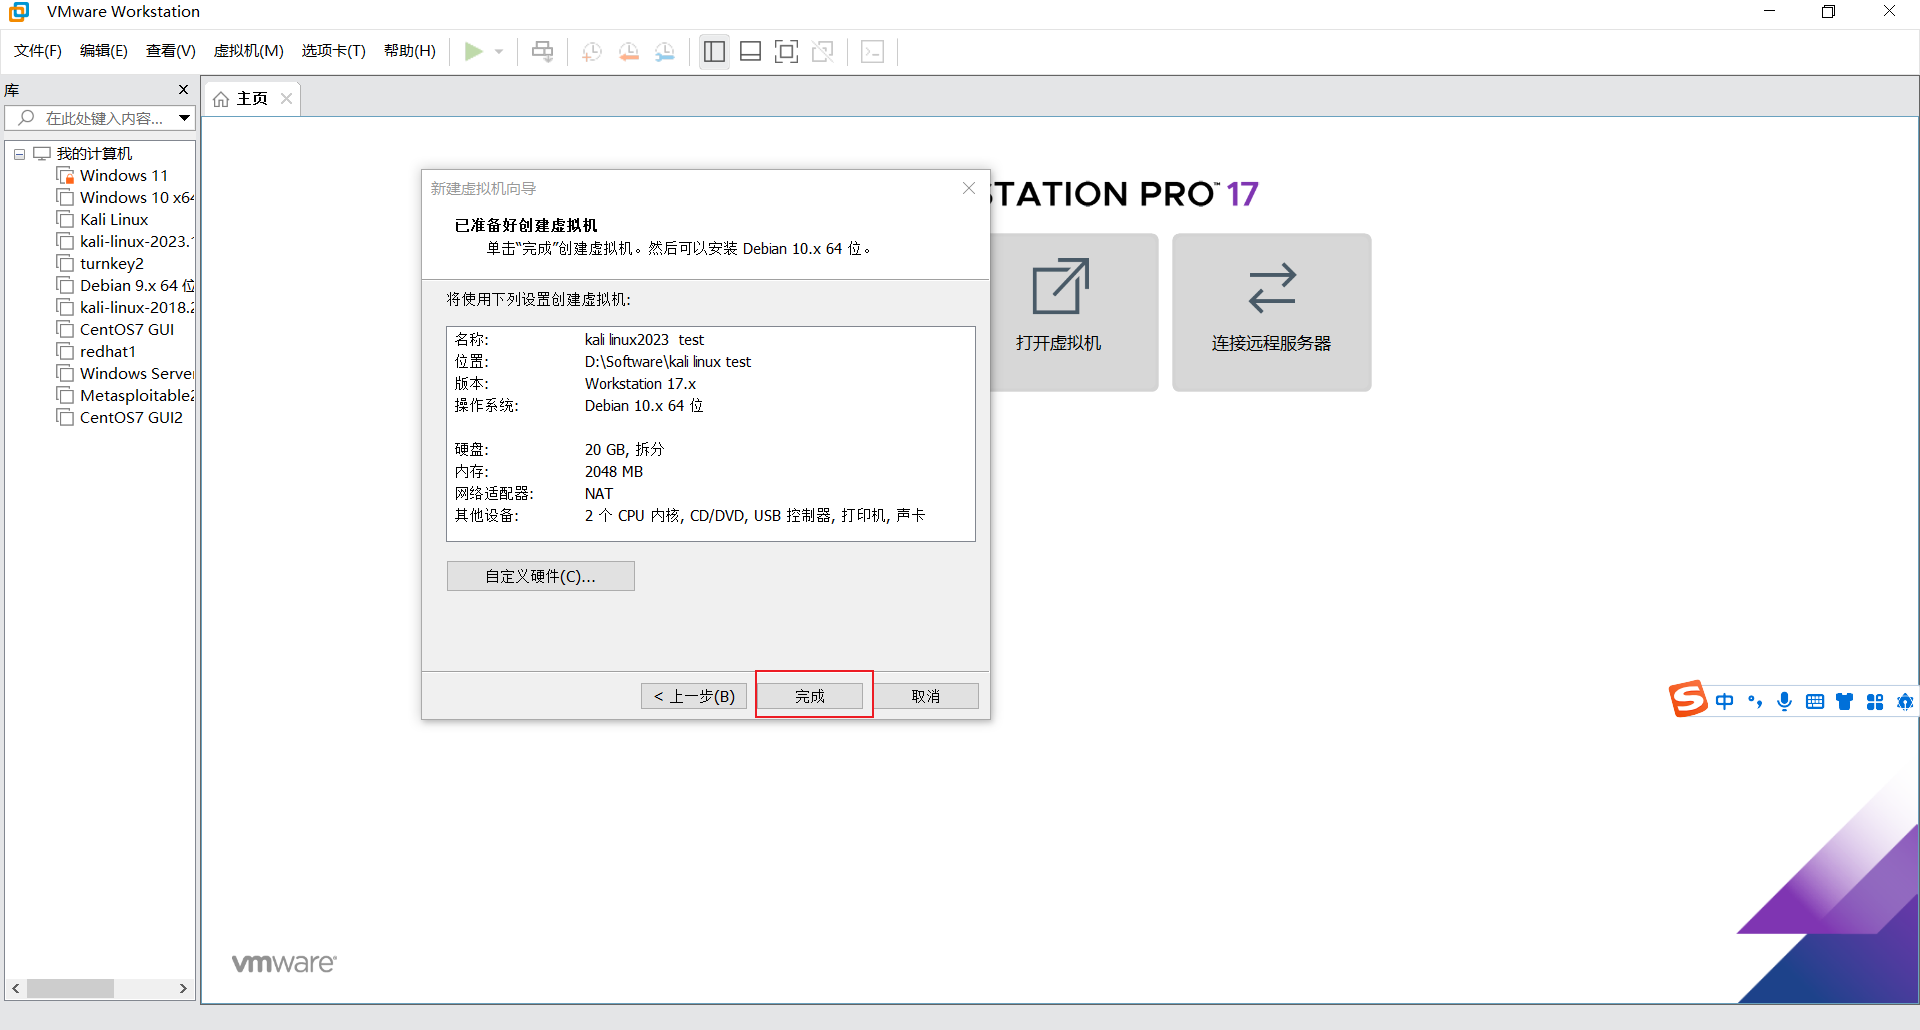Click location text D:\Software\kali linux test
Screen dimensions: 1920x1030
tap(668, 362)
